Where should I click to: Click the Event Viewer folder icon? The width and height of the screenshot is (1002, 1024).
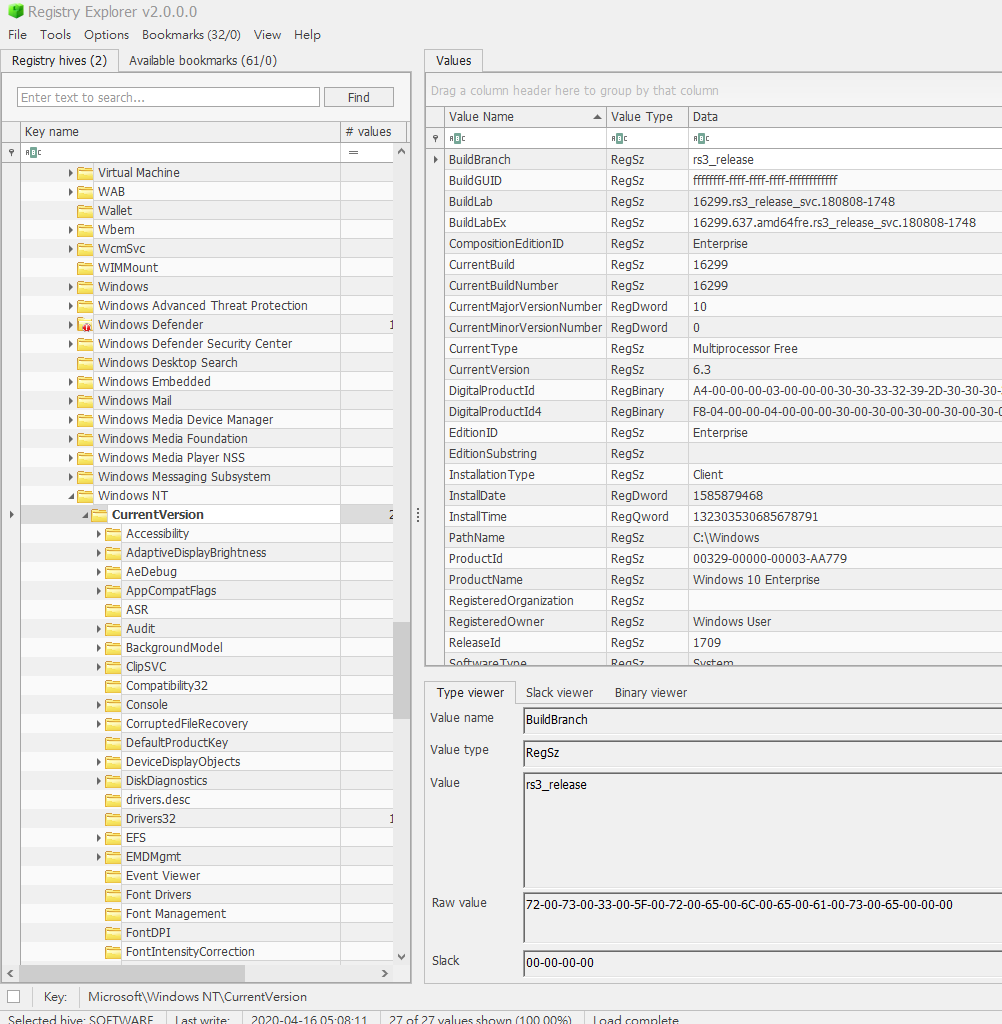(113, 876)
